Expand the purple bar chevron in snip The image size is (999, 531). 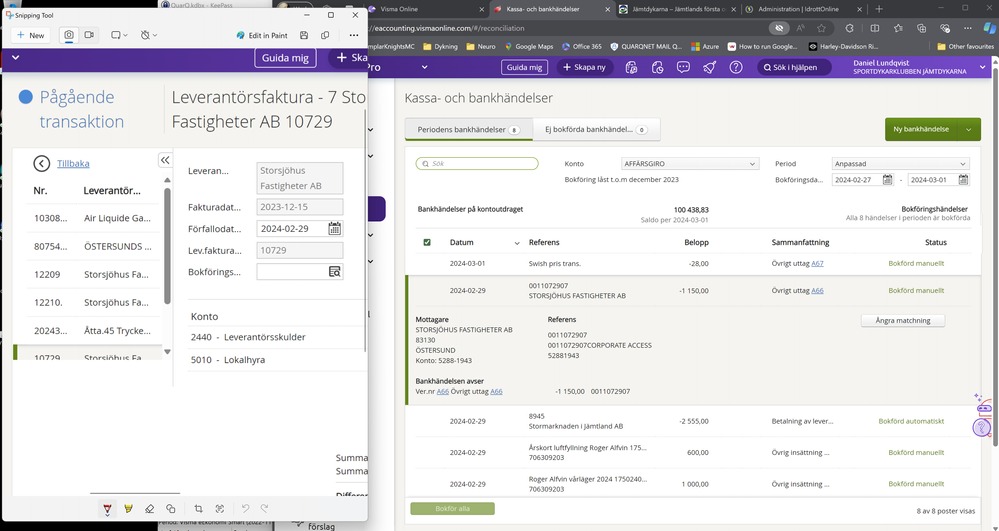coord(15,57)
